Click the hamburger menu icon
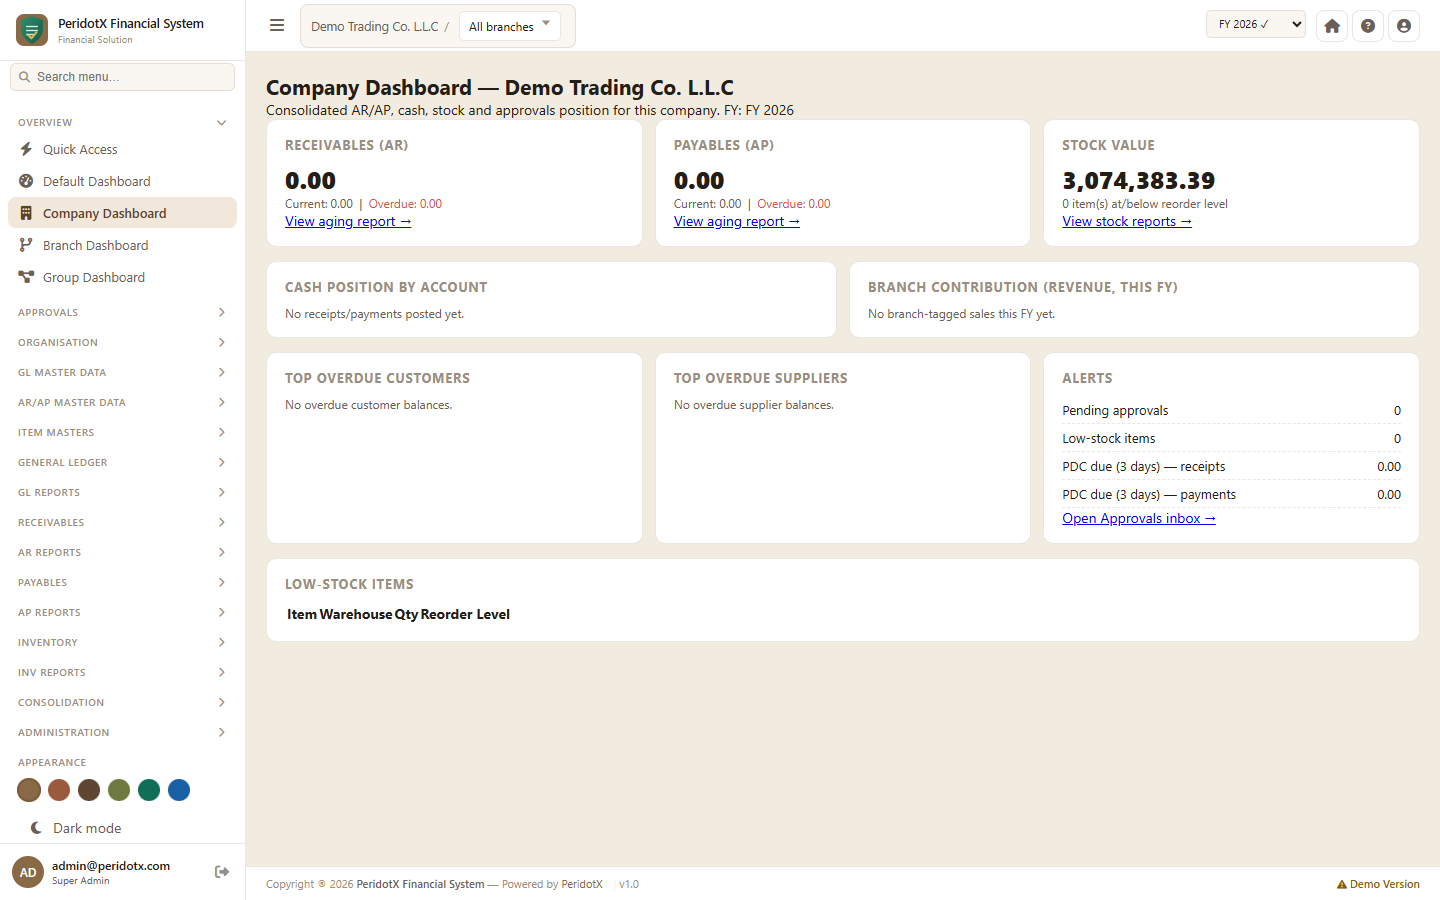 (277, 26)
